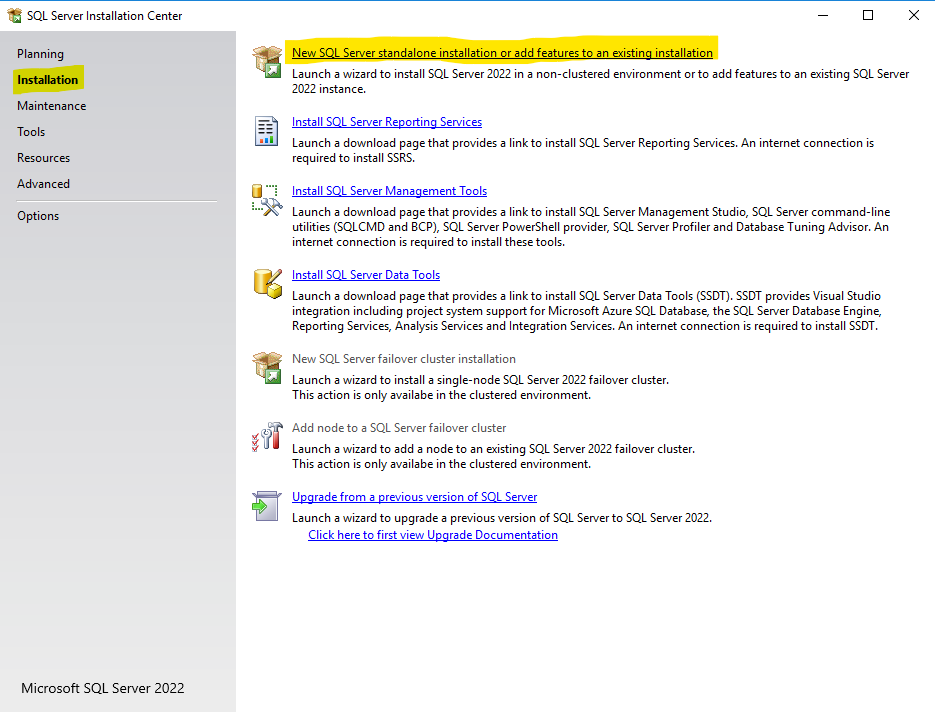Click the SQL Server Reporting Services report icon
935x712 pixels.
click(x=267, y=131)
